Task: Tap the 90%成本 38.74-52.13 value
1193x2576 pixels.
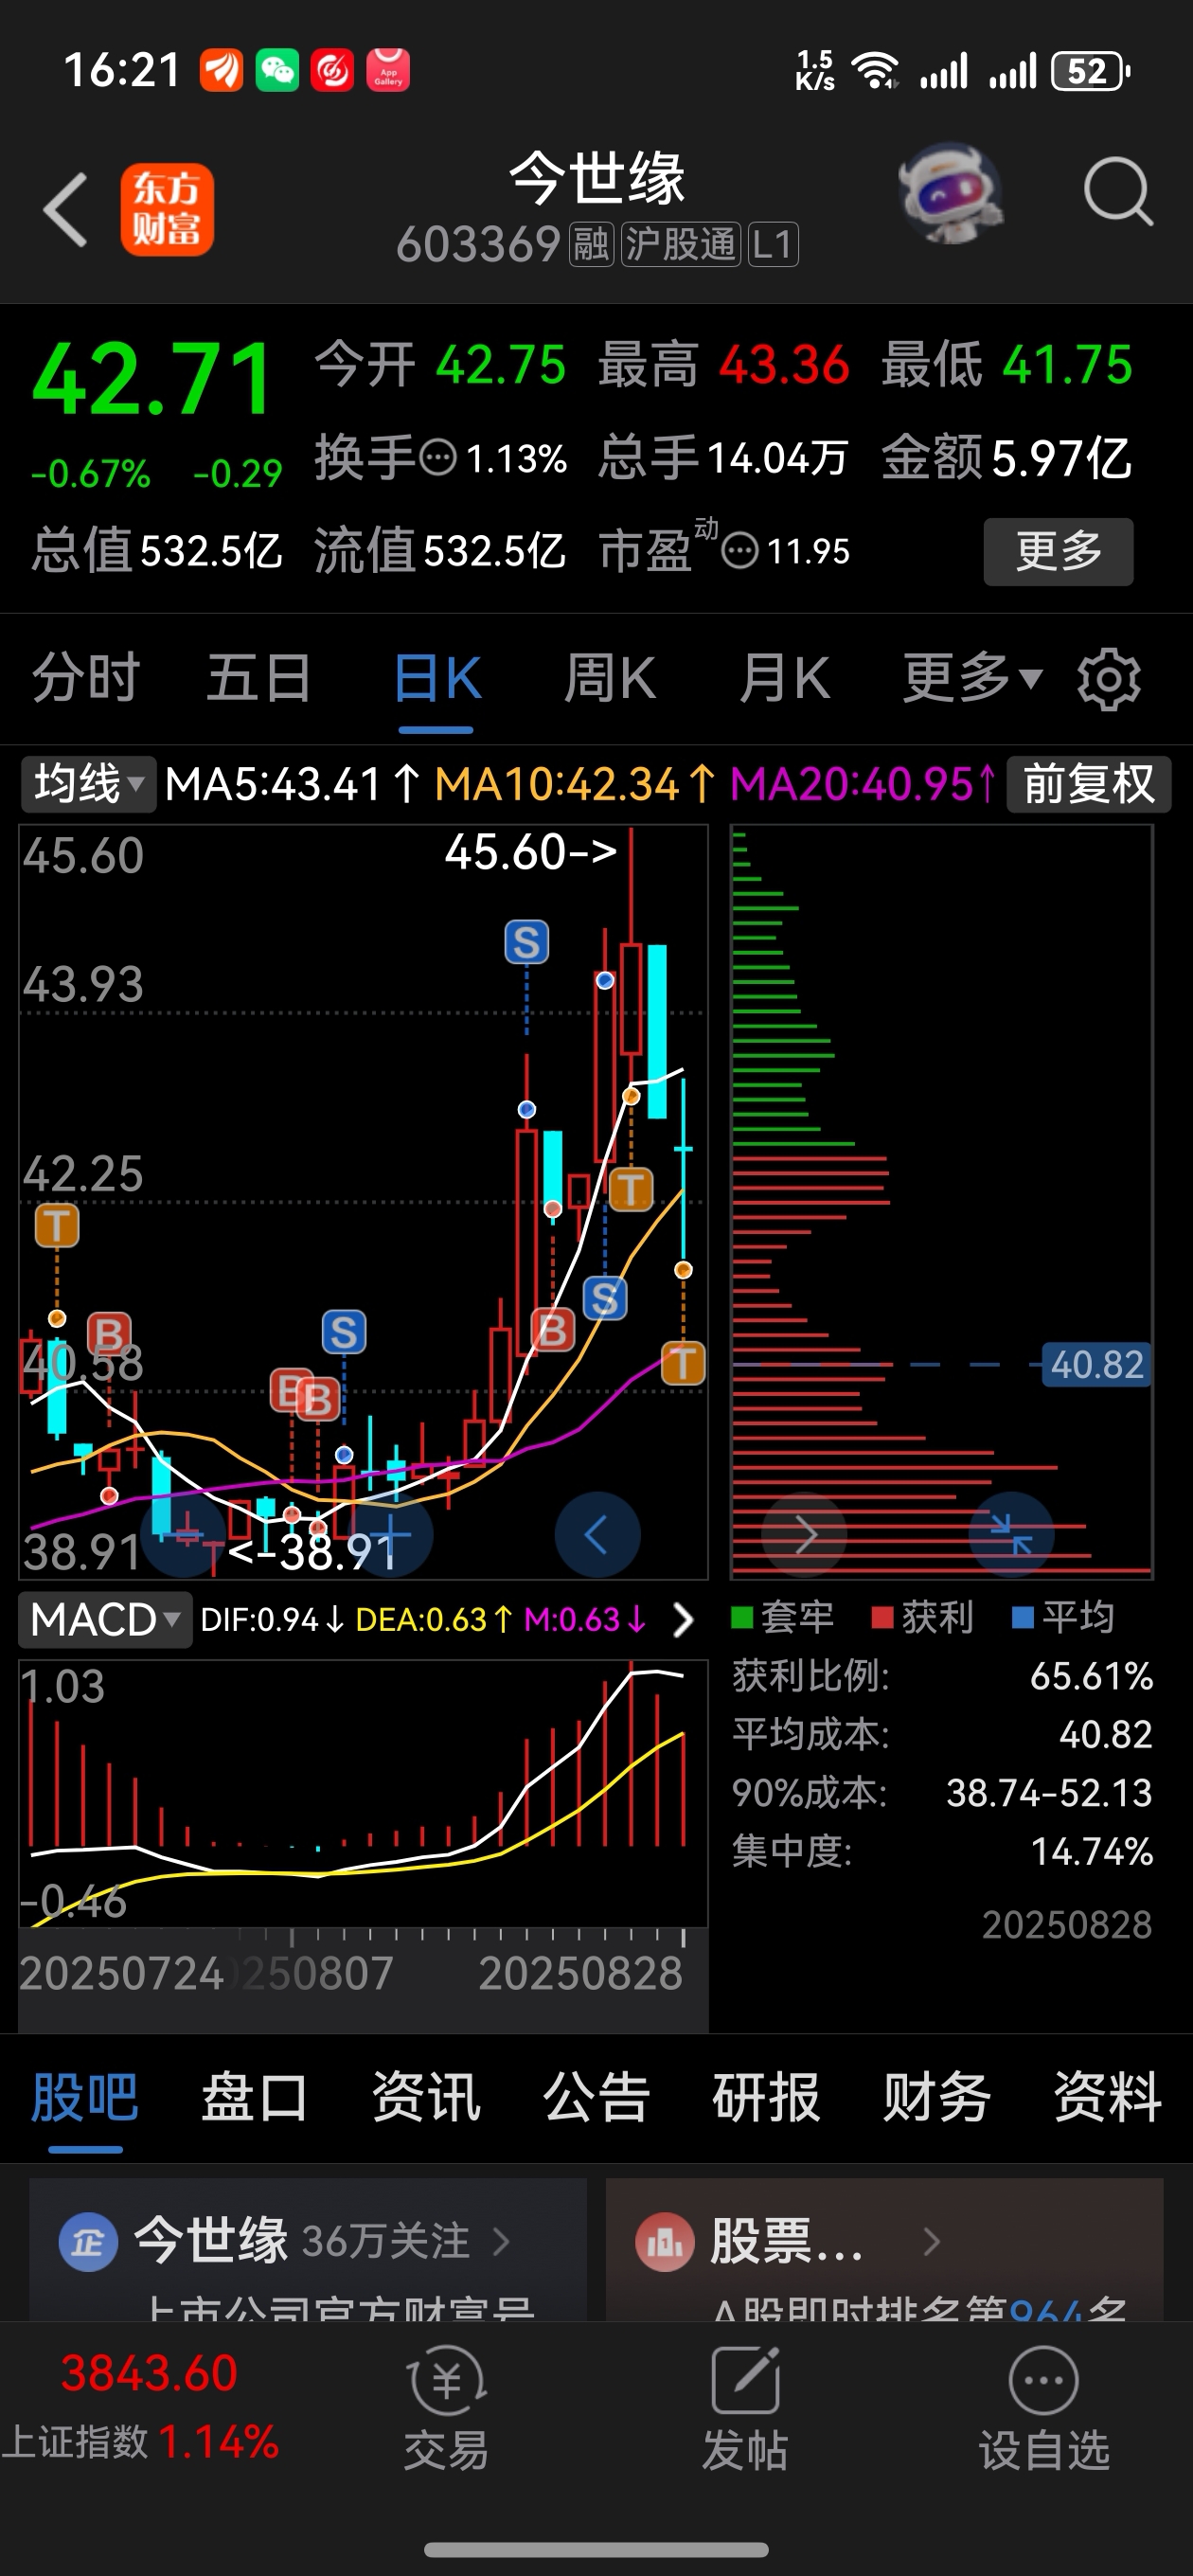Action: 1049,1793
